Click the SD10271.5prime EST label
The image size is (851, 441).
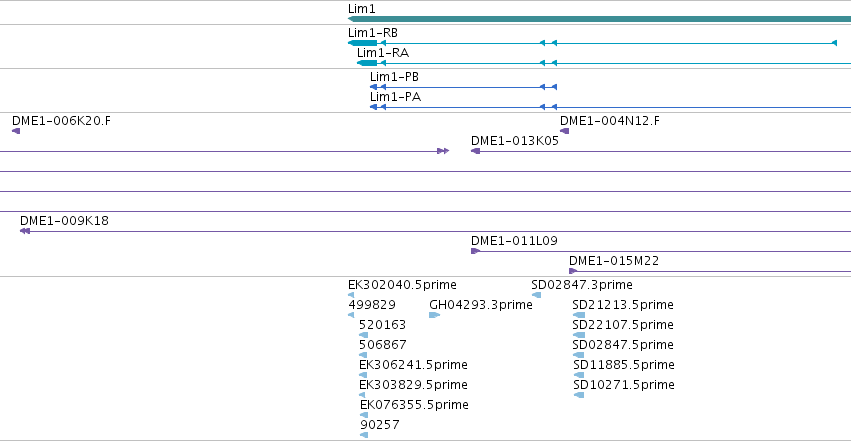(x=624, y=385)
